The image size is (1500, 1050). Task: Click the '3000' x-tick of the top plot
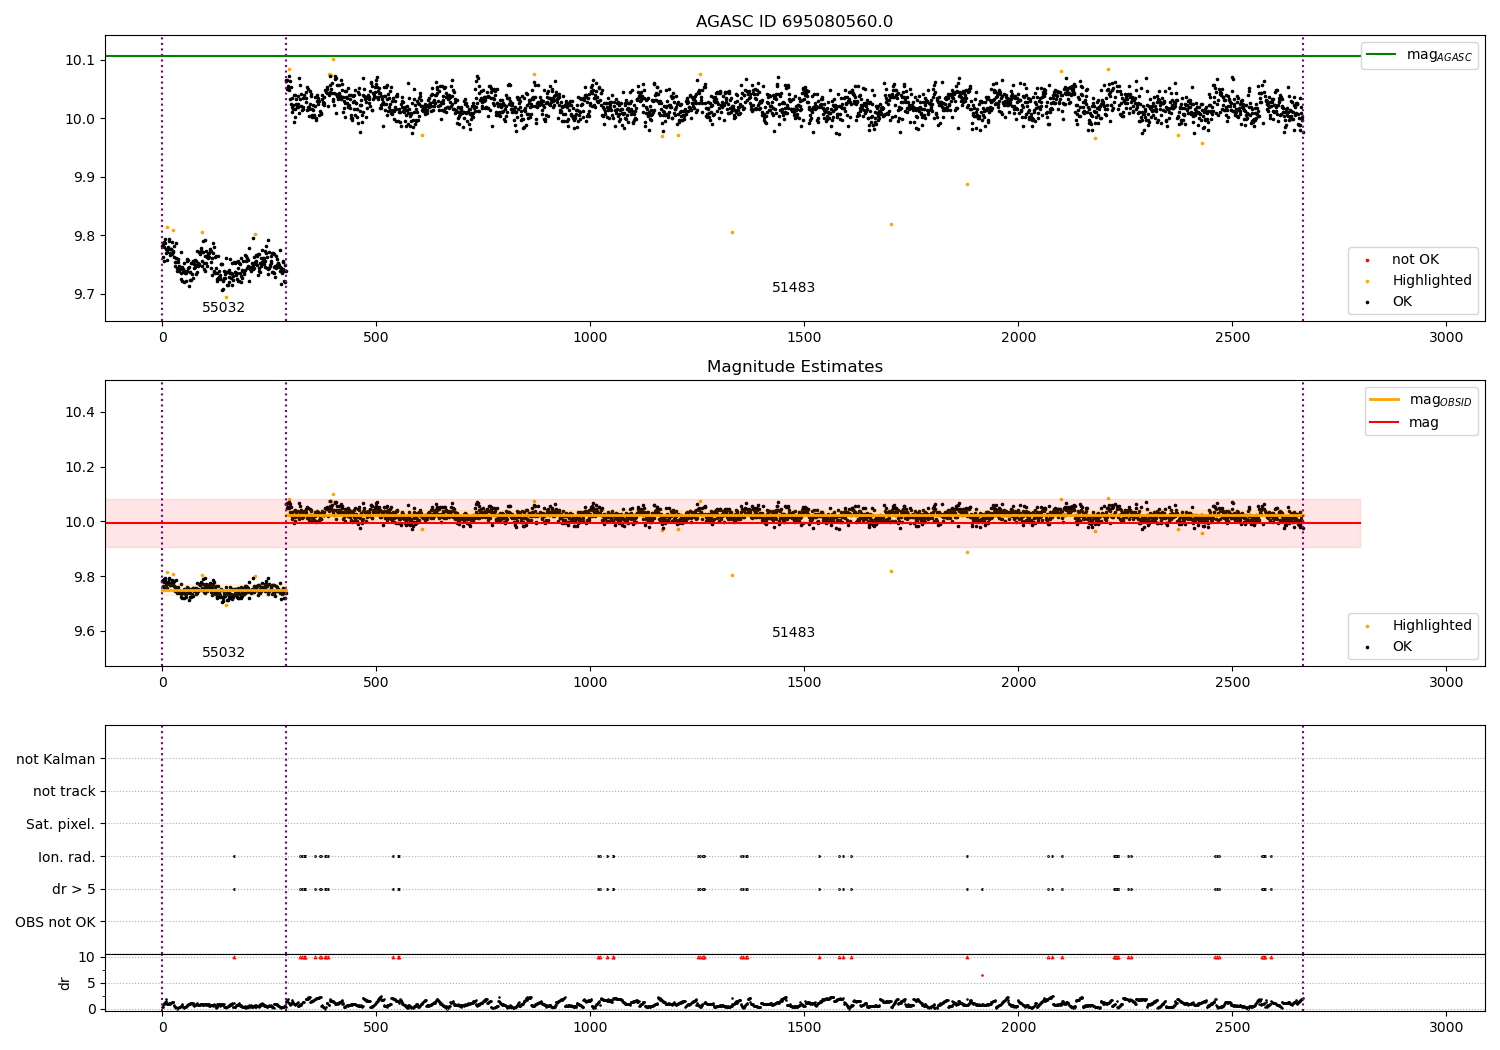pos(1446,338)
